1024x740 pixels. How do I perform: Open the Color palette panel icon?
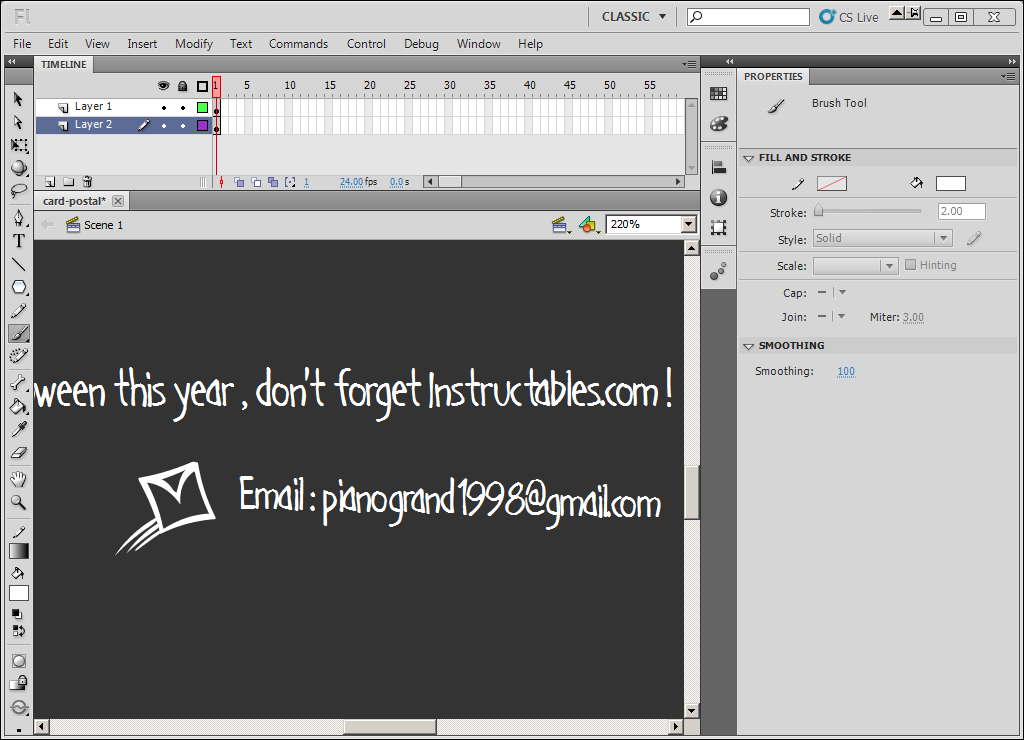click(718, 124)
